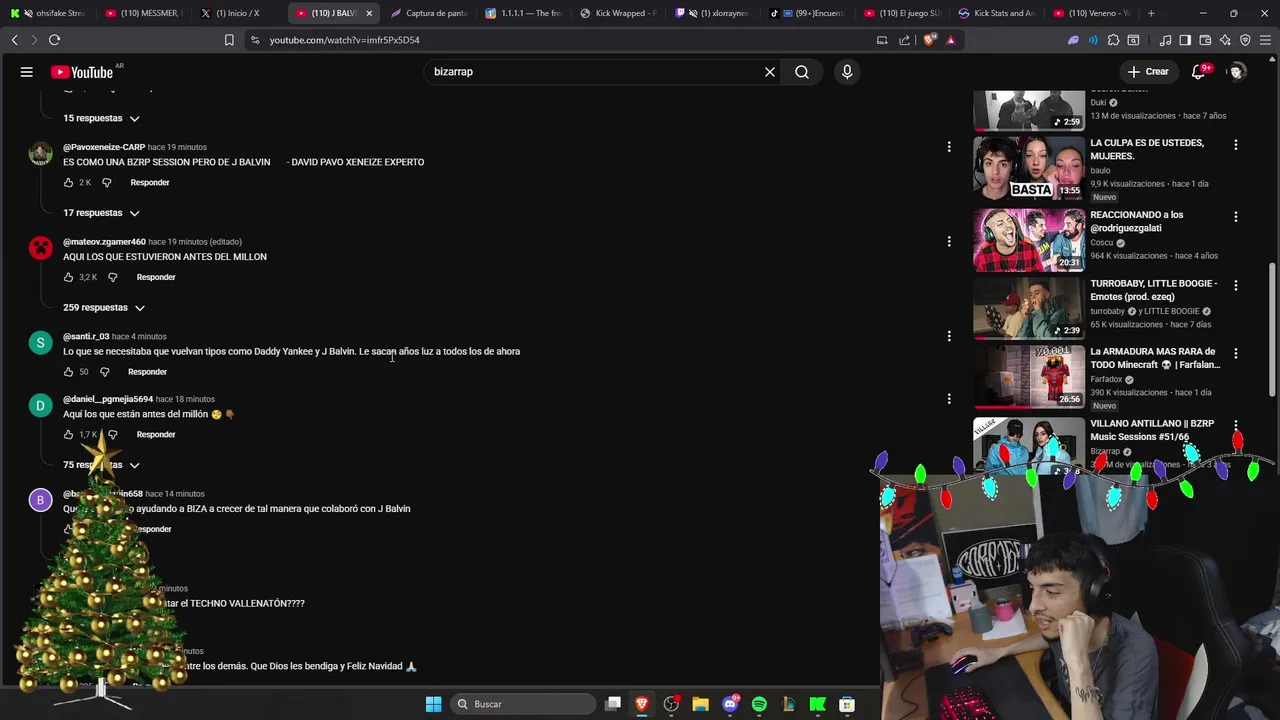Screen dimensions: 1280x720
Task: Open browser extensions puzzle icon
Action: point(1113,40)
